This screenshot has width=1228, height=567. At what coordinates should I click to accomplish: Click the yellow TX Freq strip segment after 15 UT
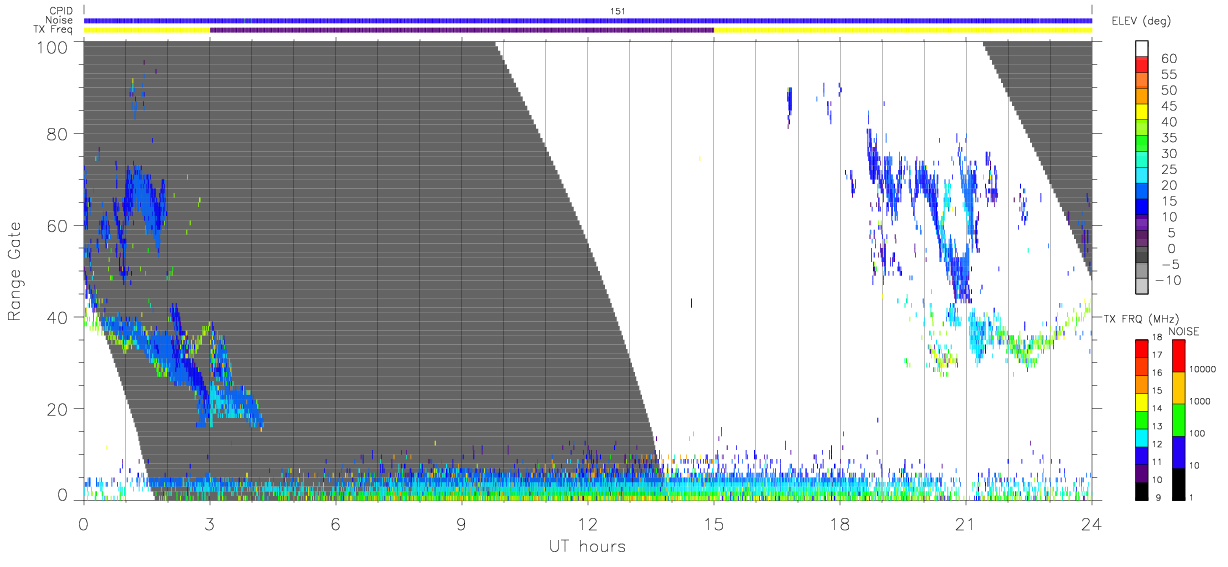pyautogui.click(x=903, y=30)
